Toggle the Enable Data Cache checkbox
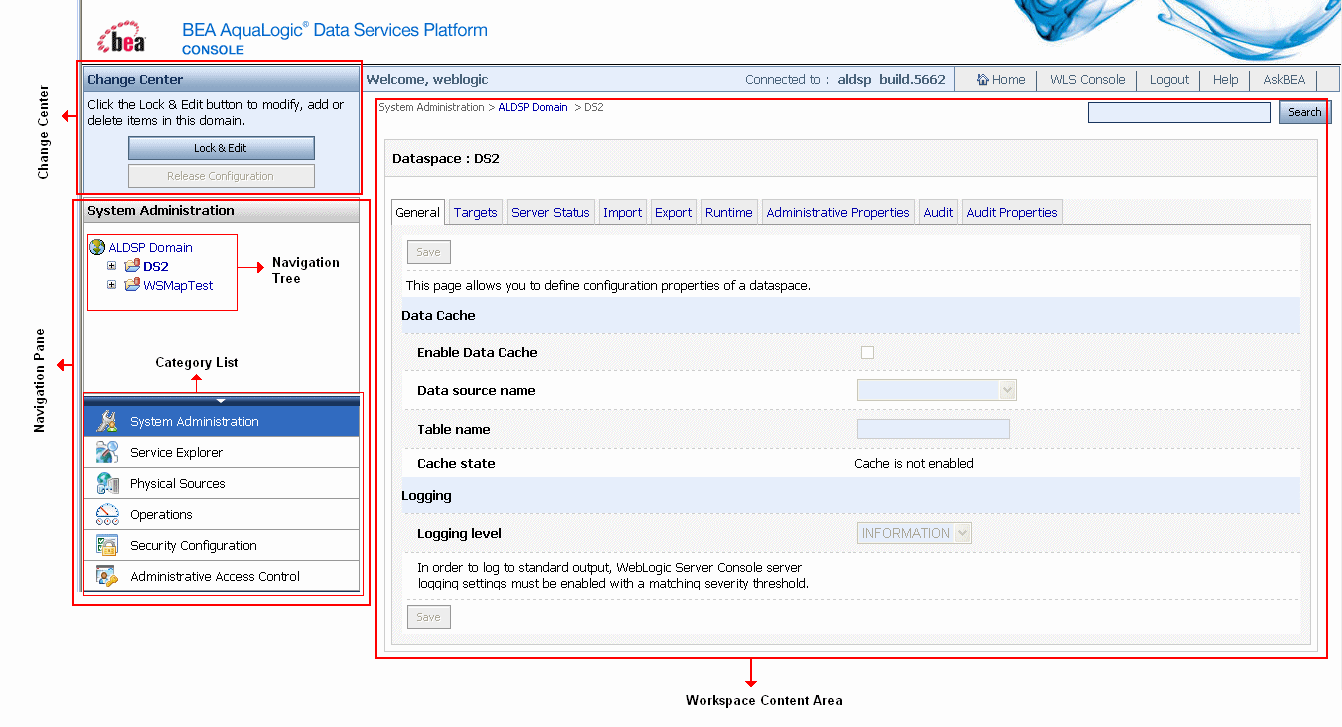Image resolution: width=1342 pixels, height=727 pixels. (867, 352)
